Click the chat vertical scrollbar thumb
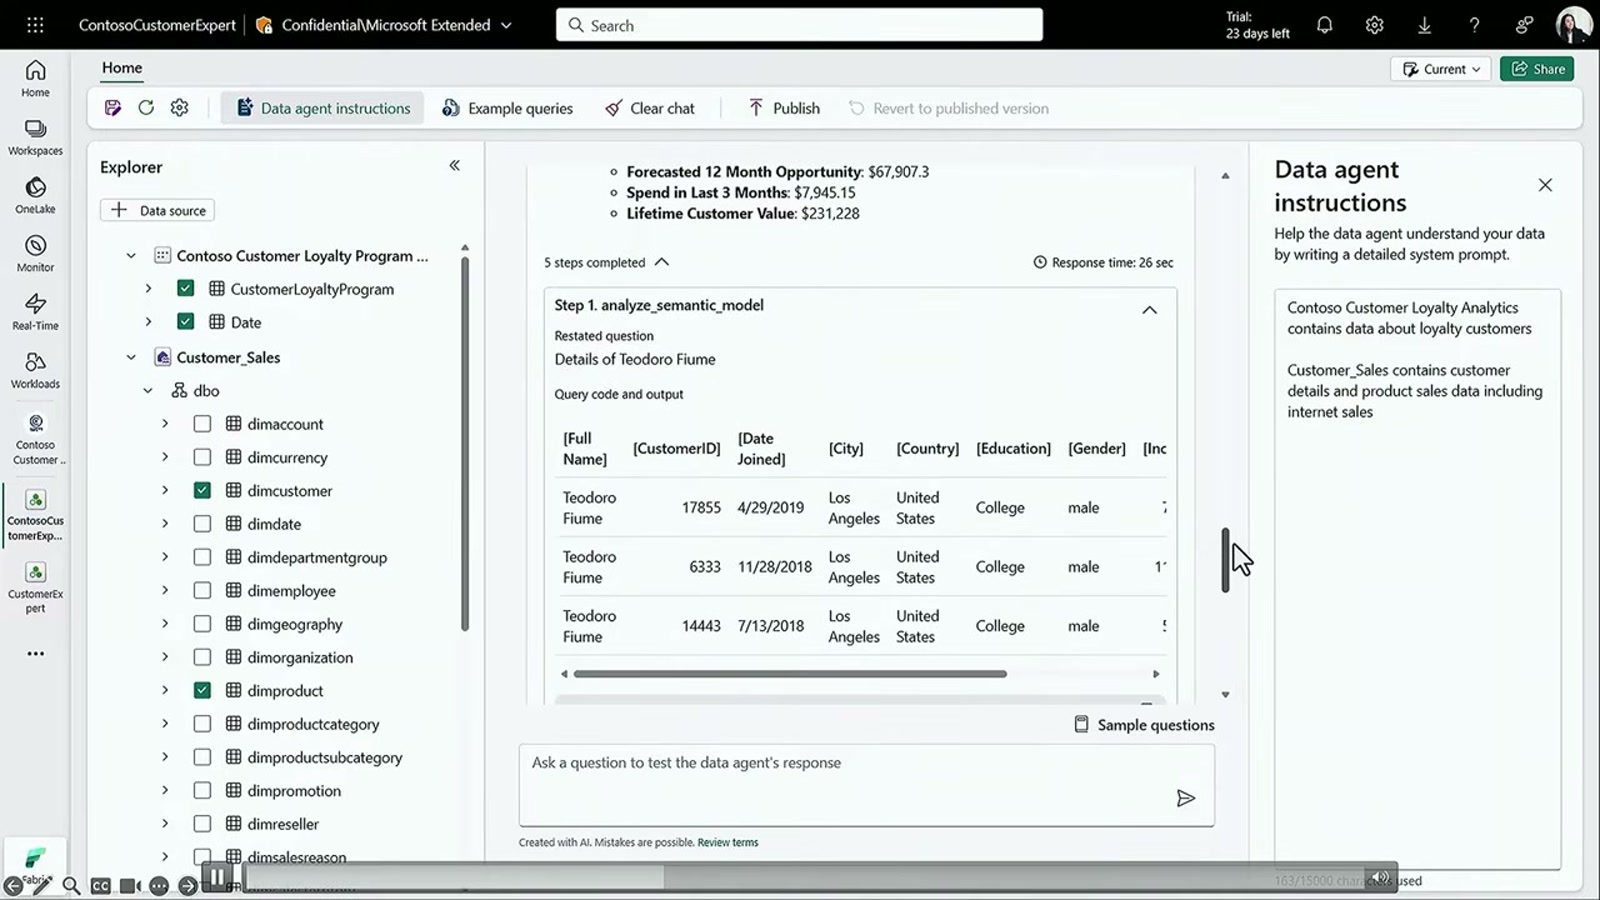Screen dimensions: 1600x900 [1225, 560]
